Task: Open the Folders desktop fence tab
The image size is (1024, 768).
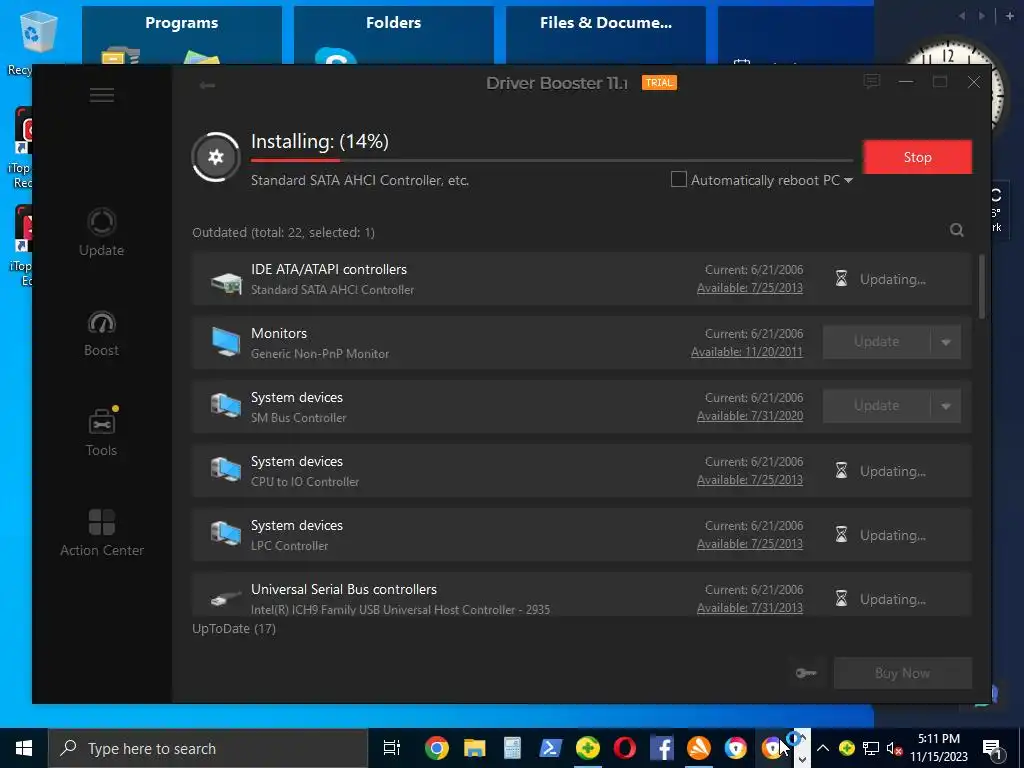Action: (393, 23)
